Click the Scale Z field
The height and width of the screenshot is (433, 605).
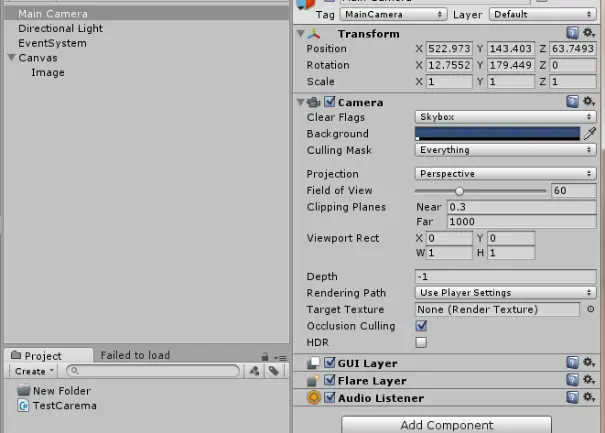coord(573,81)
